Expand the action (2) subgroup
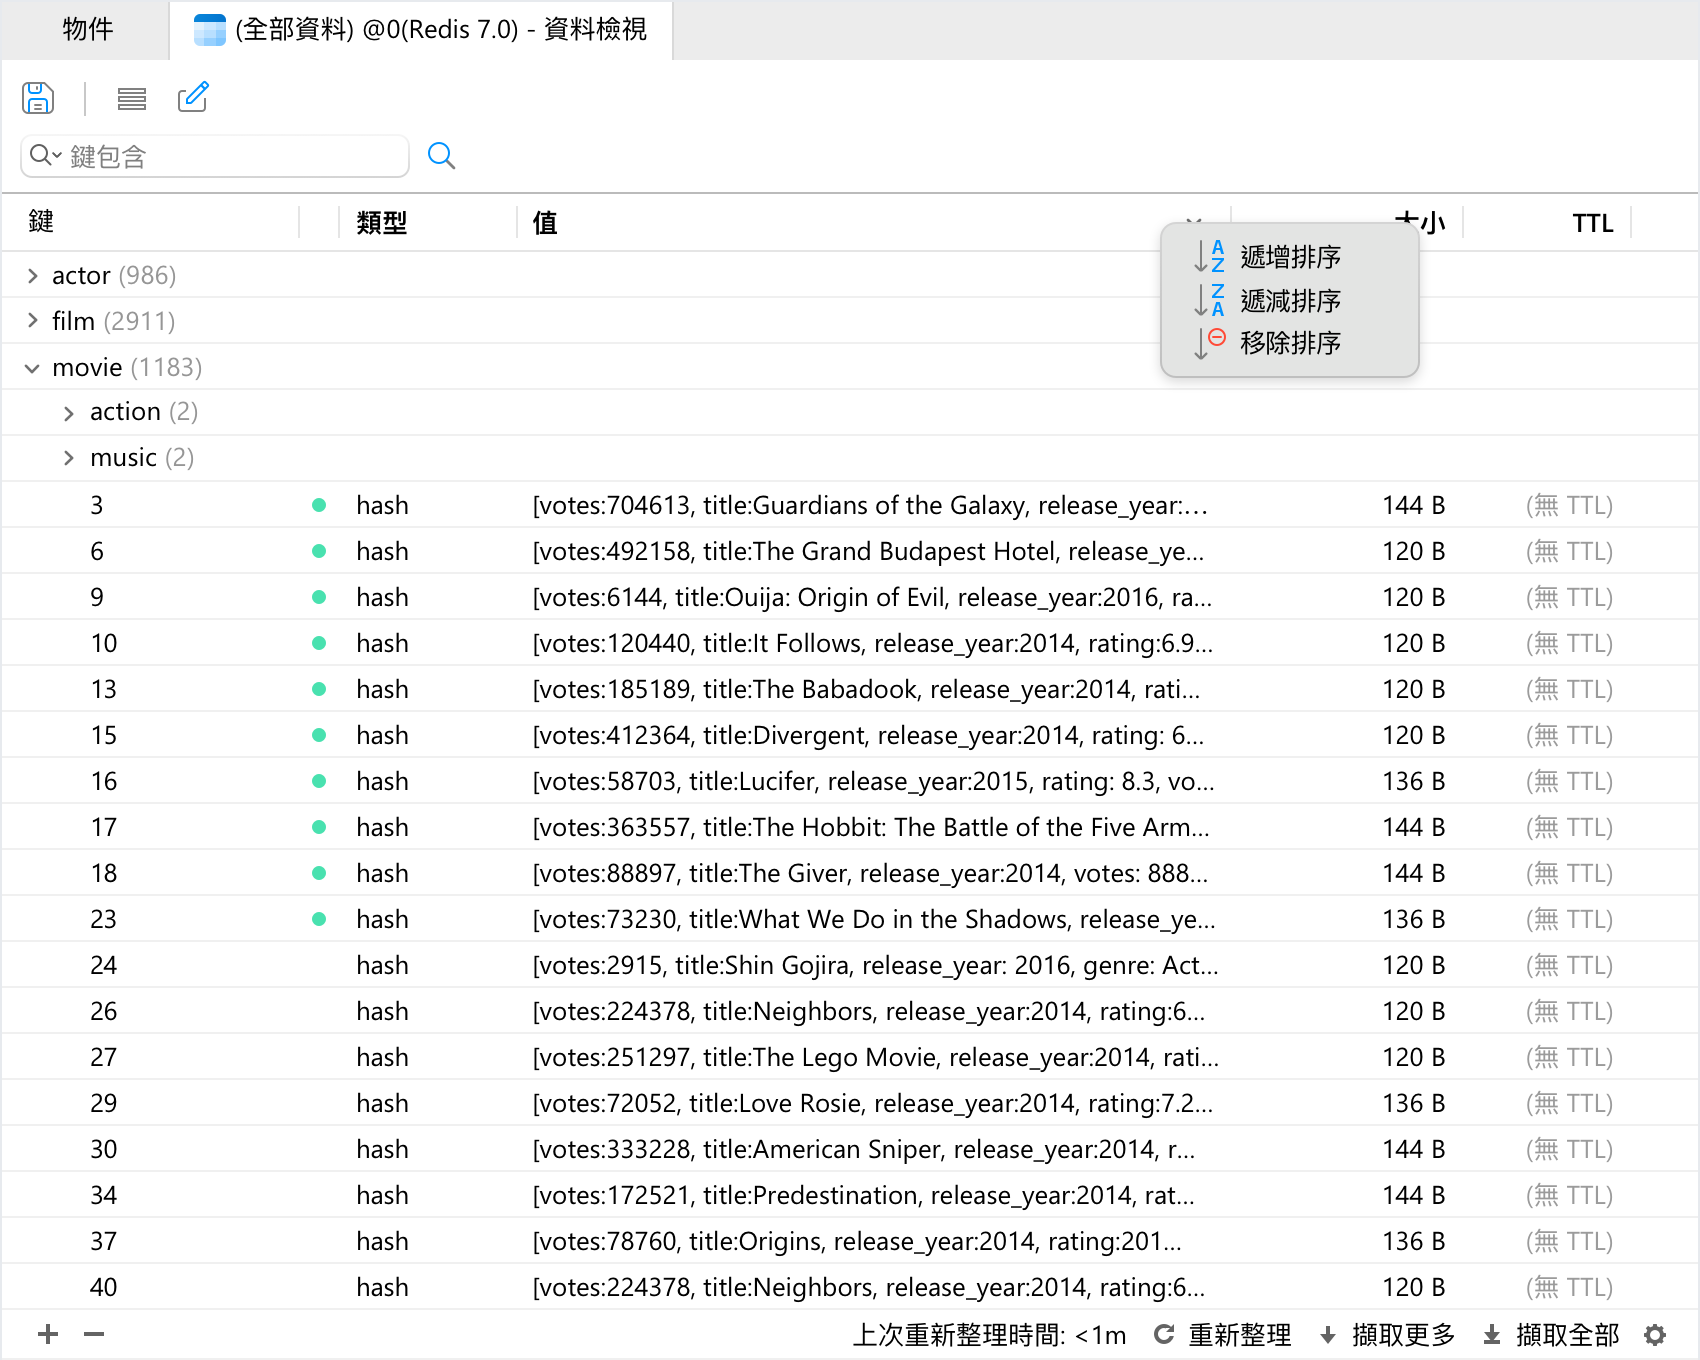The image size is (1700, 1360). coord(69,413)
